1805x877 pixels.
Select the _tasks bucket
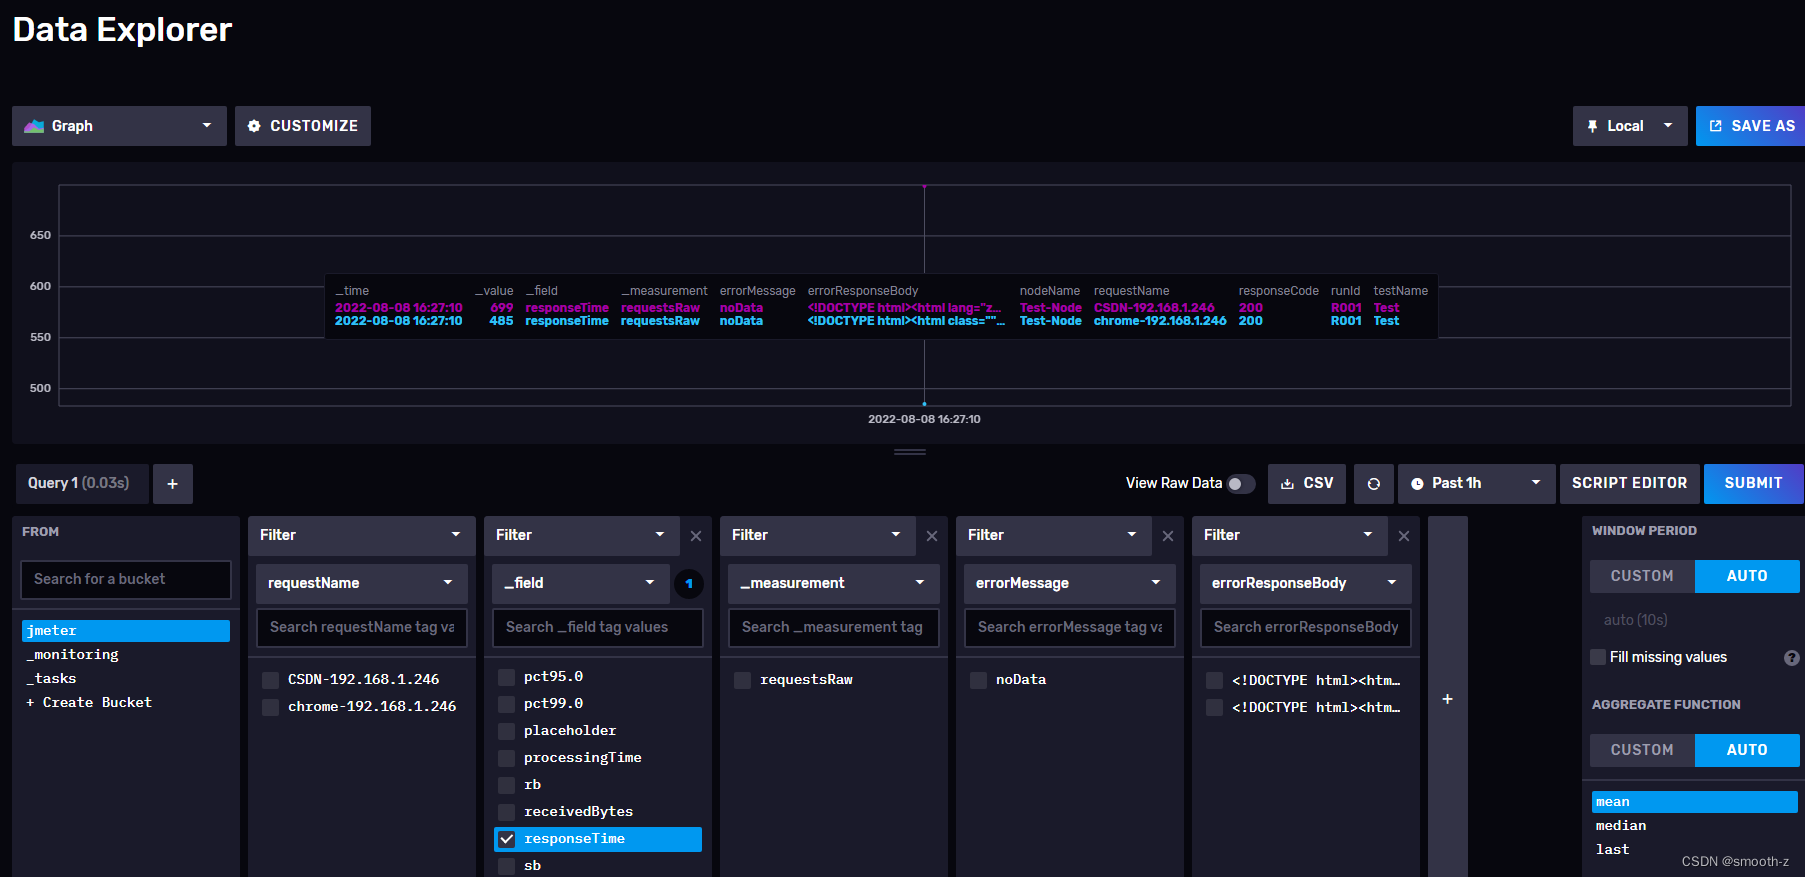(126, 679)
